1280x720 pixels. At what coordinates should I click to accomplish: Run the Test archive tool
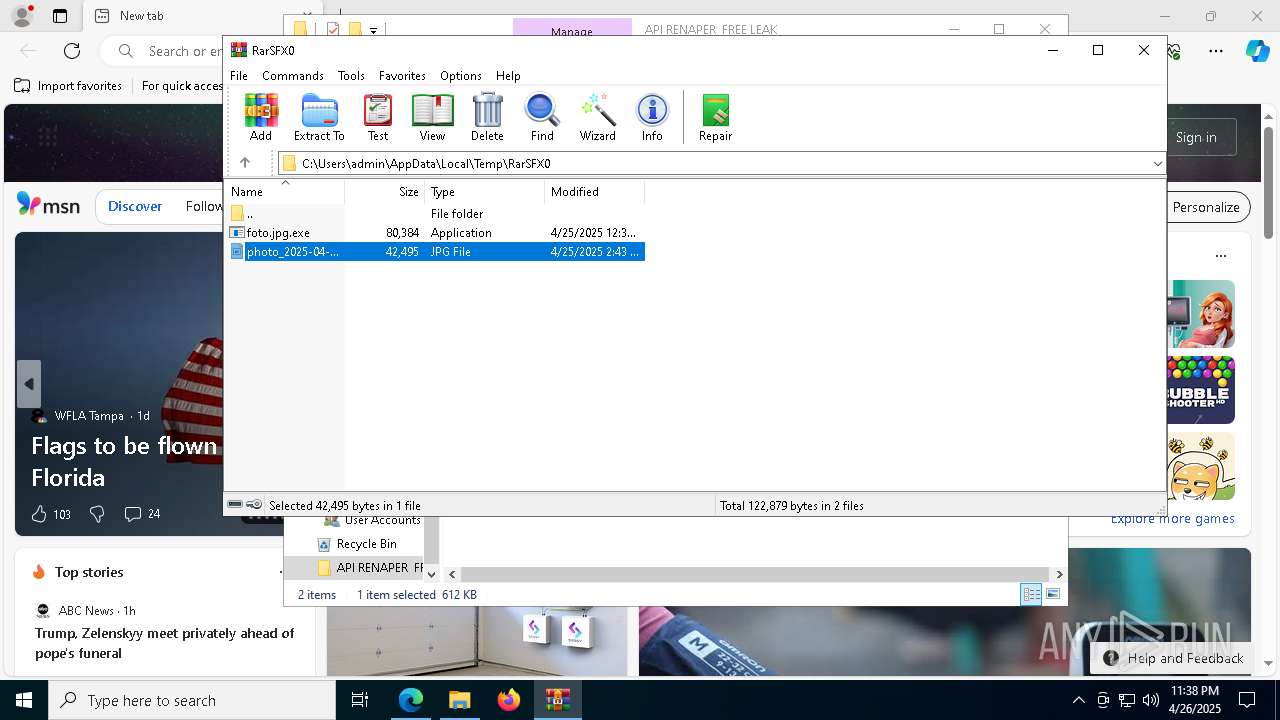(378, 117)
